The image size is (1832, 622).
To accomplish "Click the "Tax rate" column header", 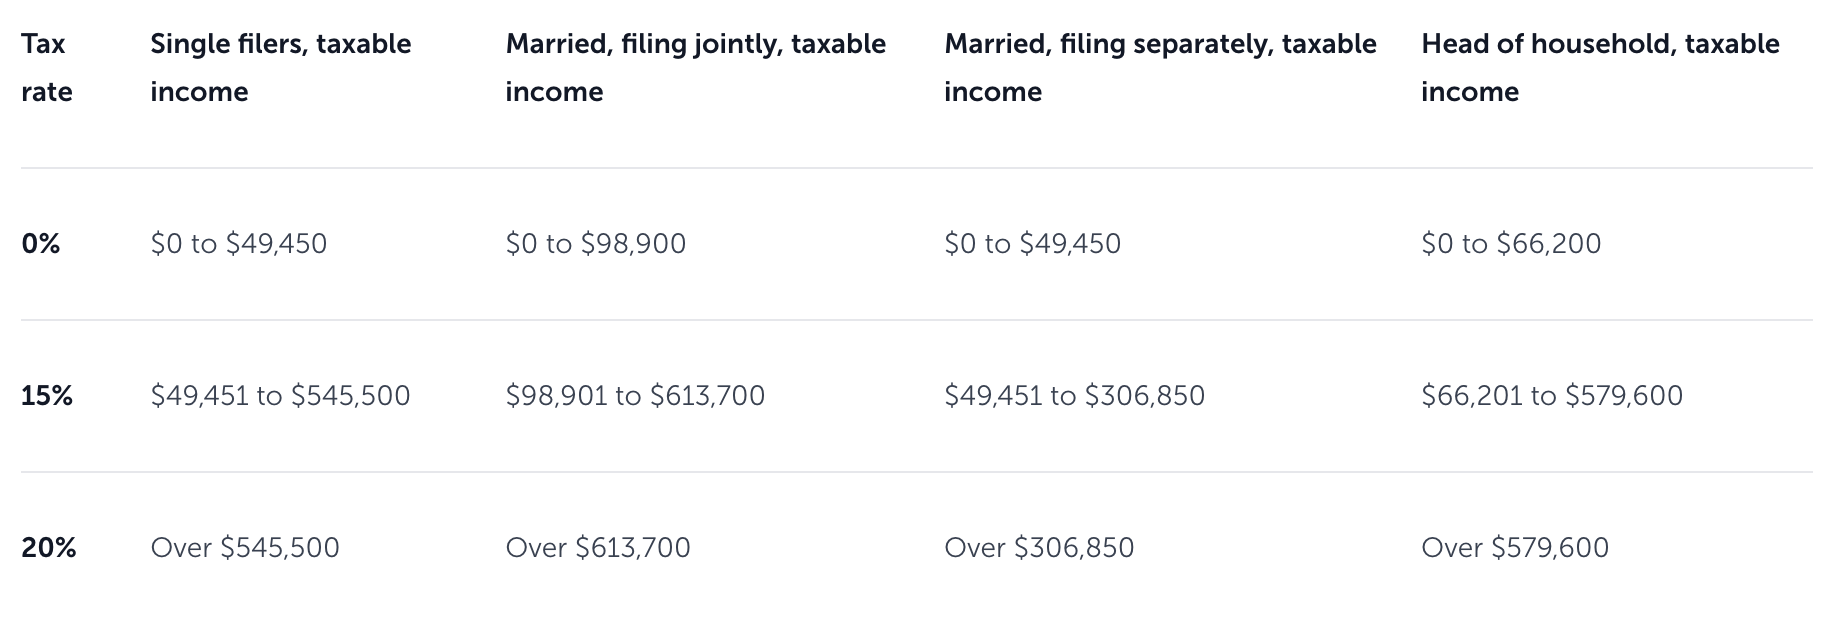I will pyautogui.click(x=47, y=68).
